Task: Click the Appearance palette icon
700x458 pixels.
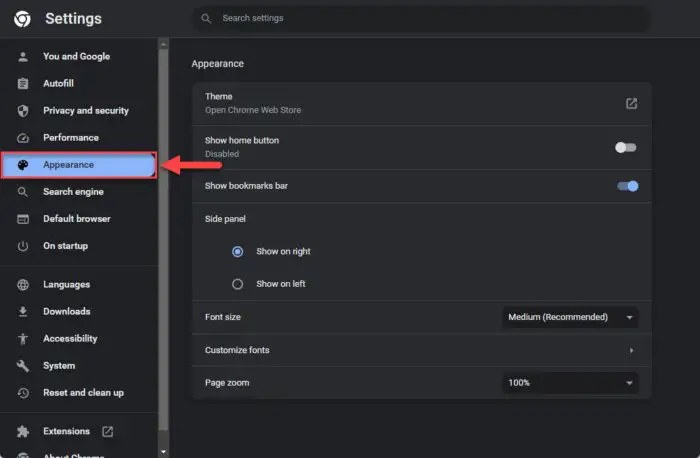Action: point(23,165)
